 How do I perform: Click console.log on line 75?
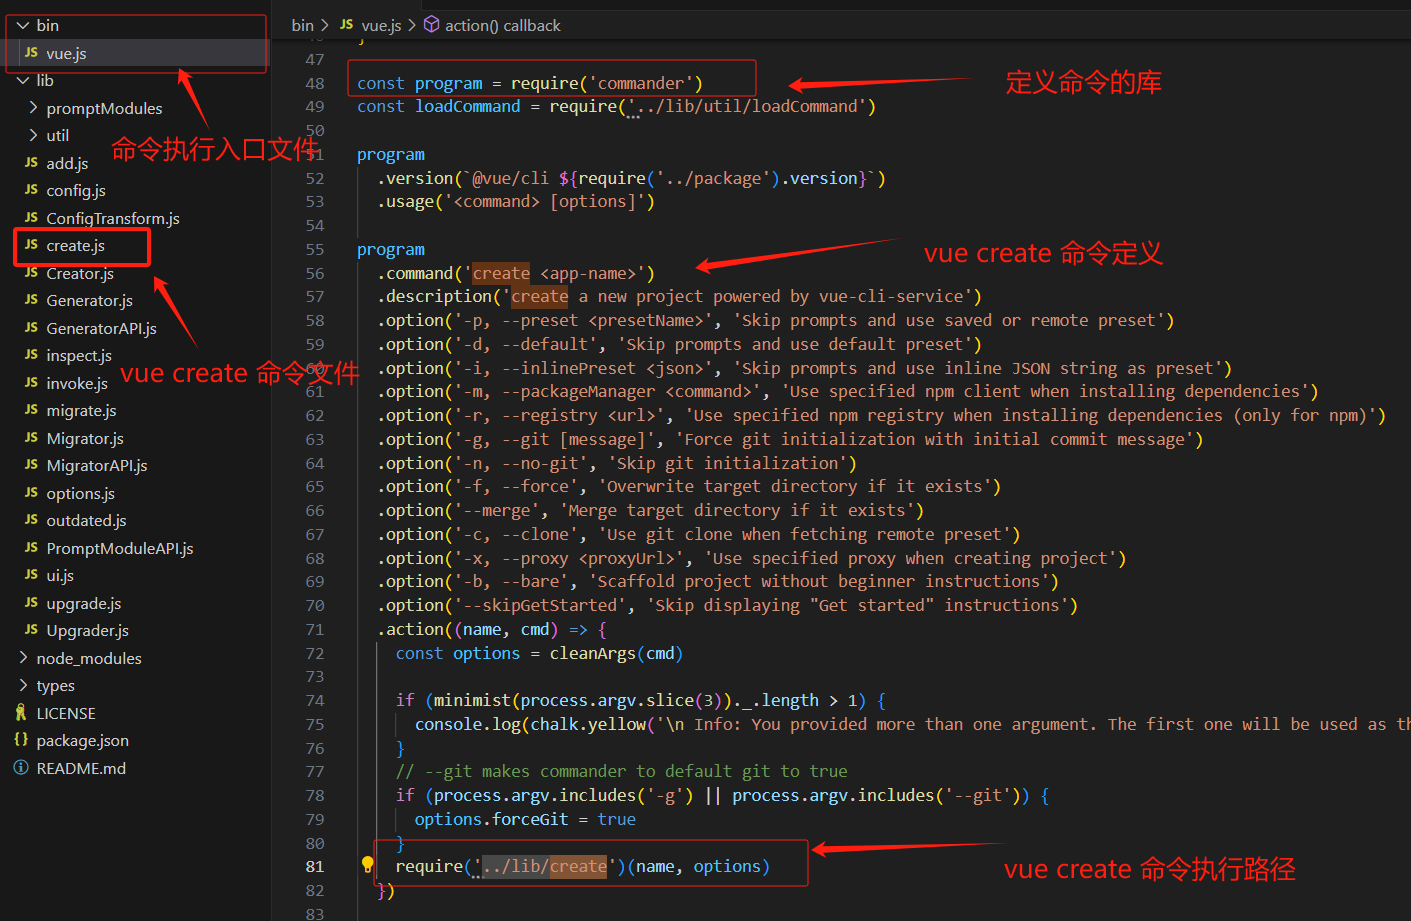(467, 724)
